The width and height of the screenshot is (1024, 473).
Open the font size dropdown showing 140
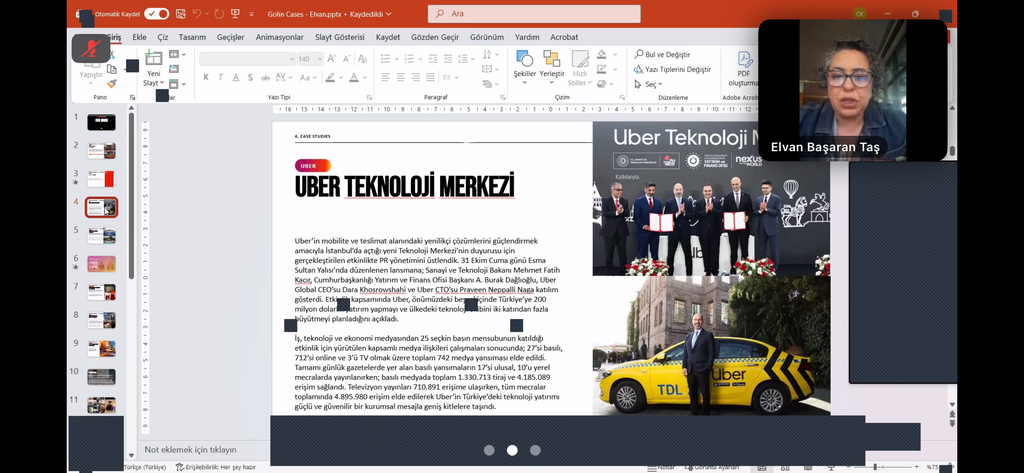pos(317,59)
